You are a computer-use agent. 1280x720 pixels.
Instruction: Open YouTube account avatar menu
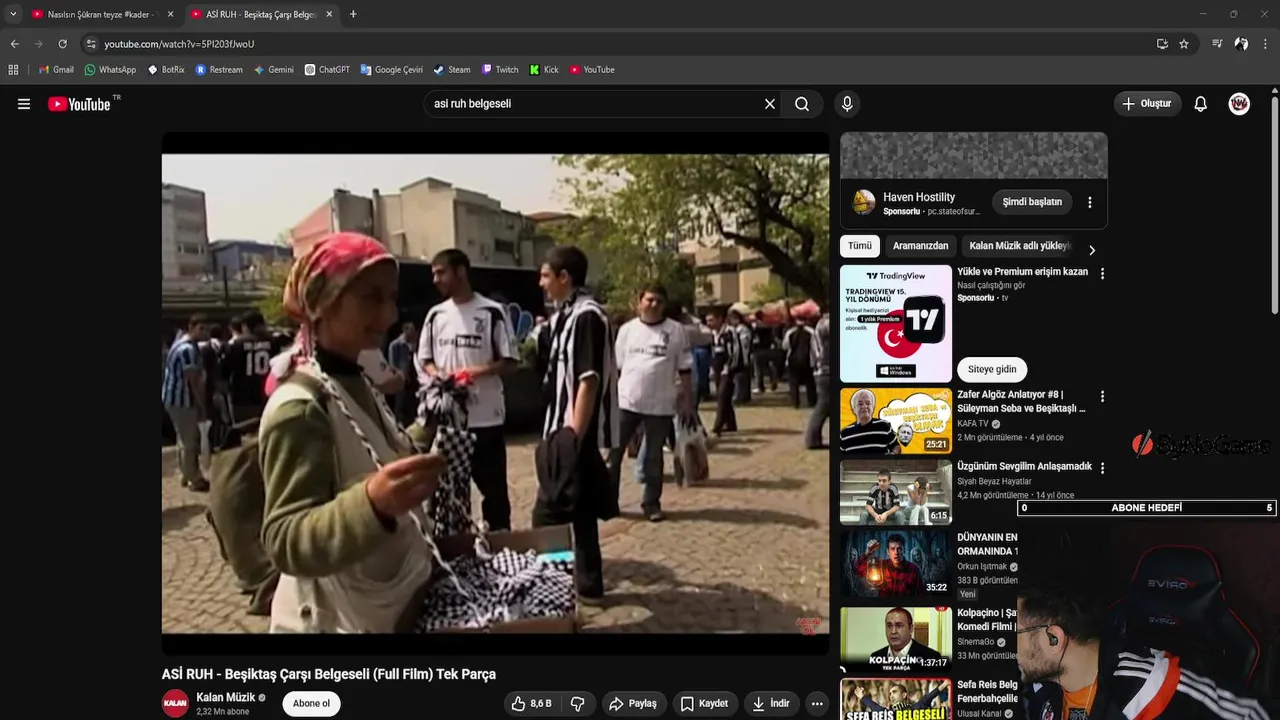coord(1239,104)
